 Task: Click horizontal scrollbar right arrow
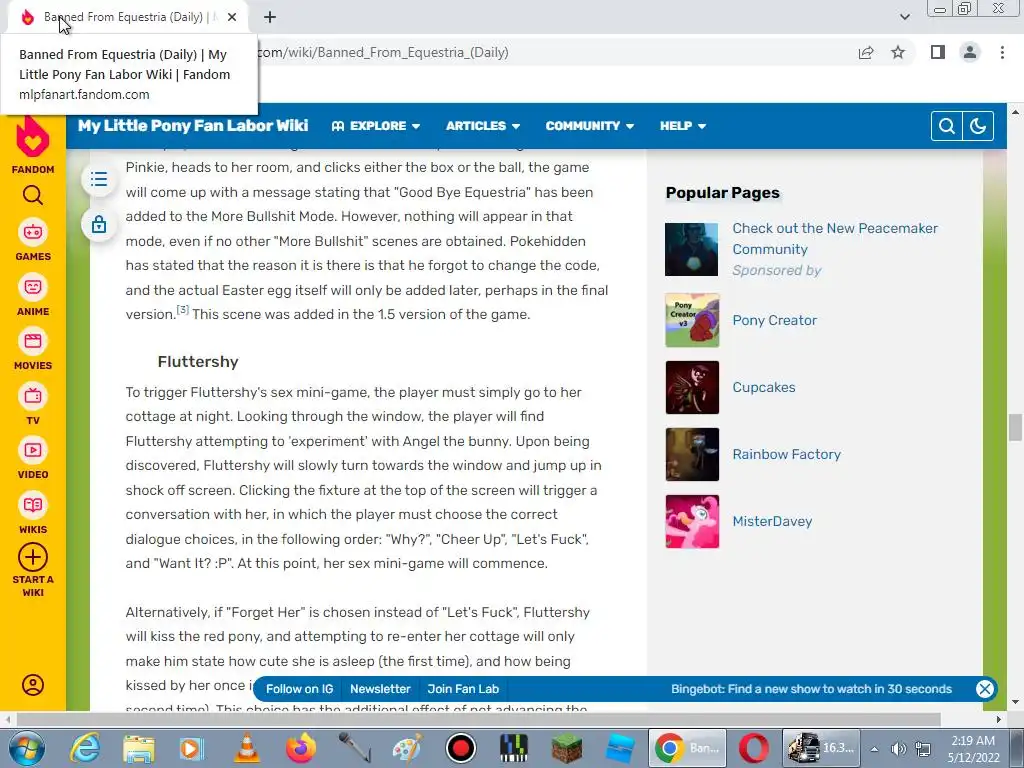(x=999, y=719)
